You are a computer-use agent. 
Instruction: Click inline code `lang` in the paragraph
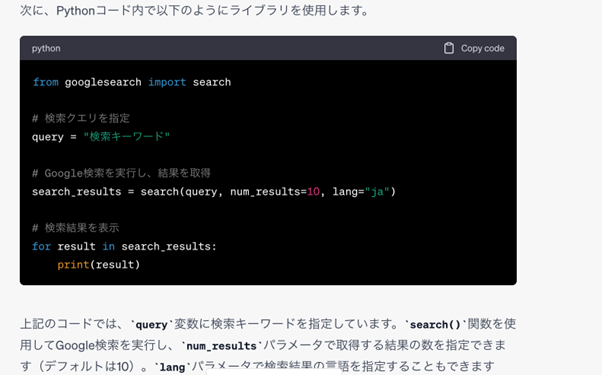click(x=172, y=367)
